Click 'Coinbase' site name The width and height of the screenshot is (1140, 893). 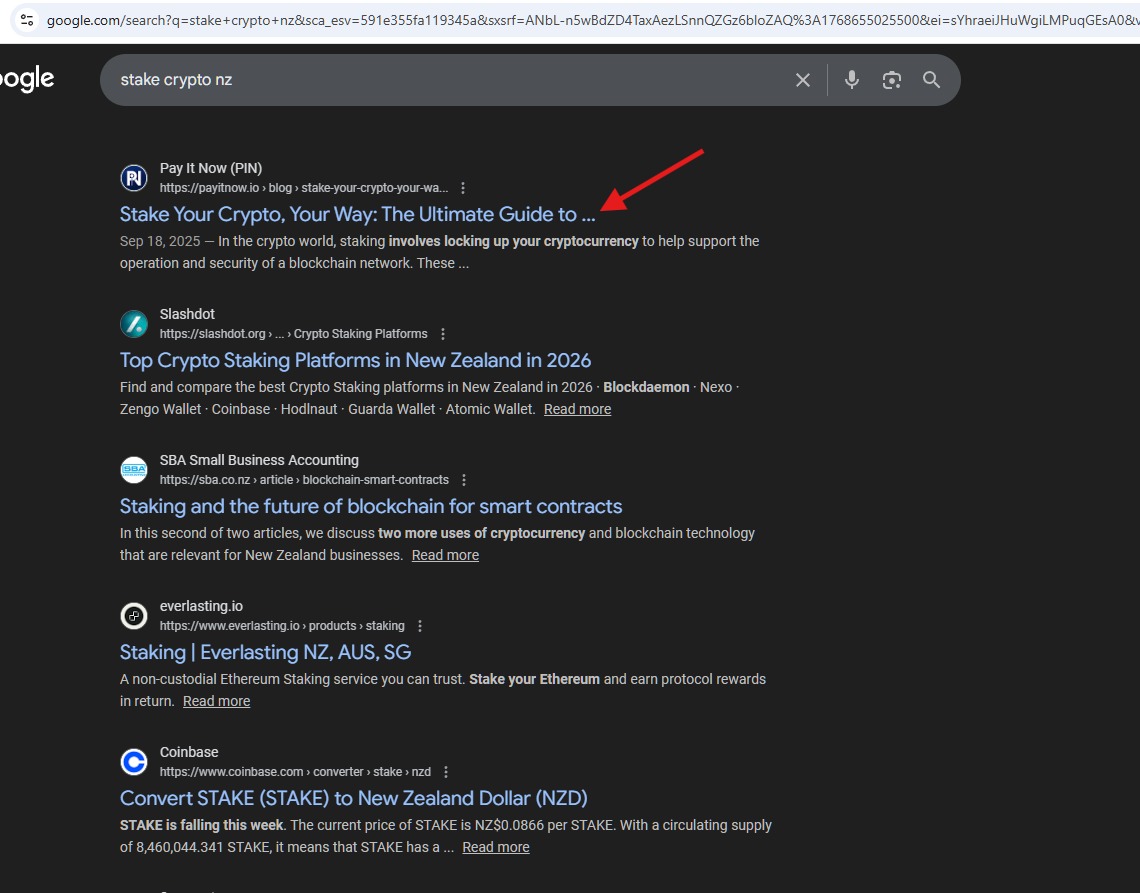click(x=189, y=753)
